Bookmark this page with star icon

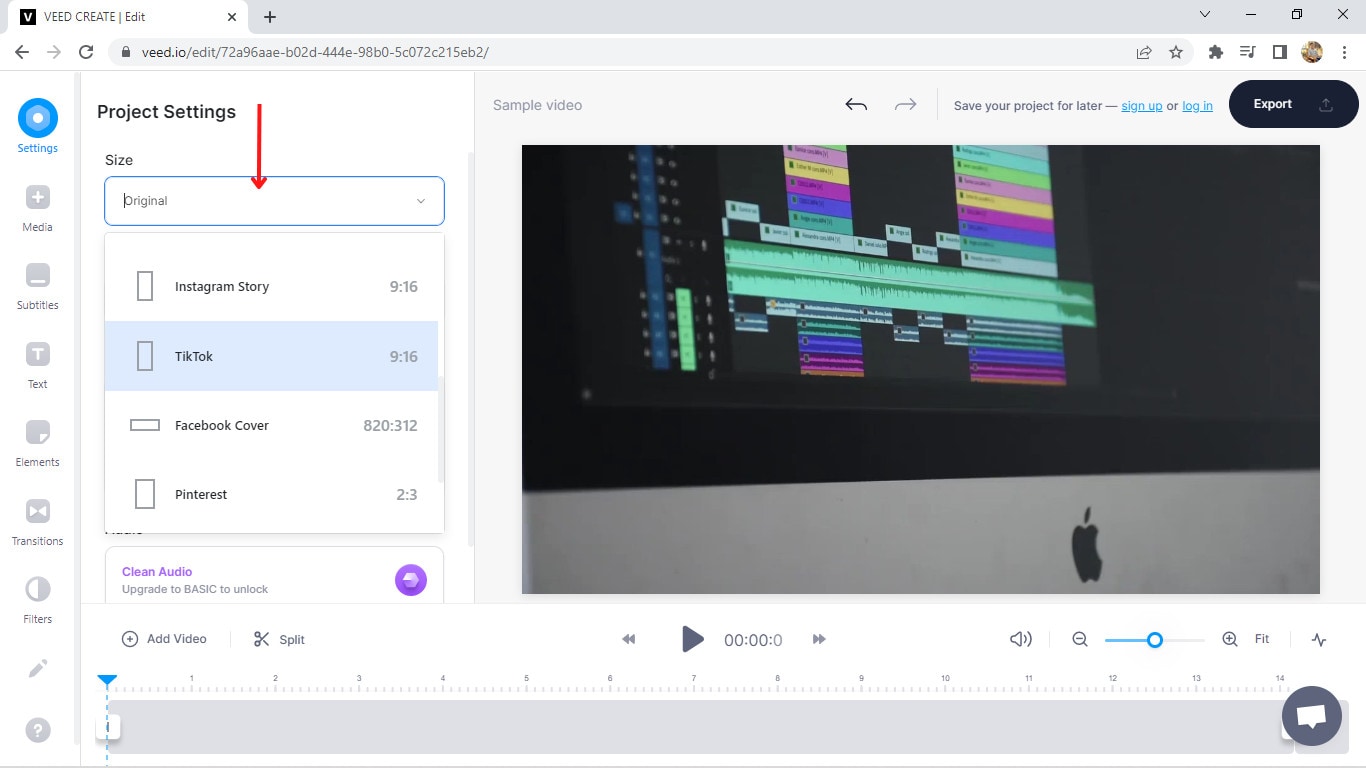tap(1176, 52)
